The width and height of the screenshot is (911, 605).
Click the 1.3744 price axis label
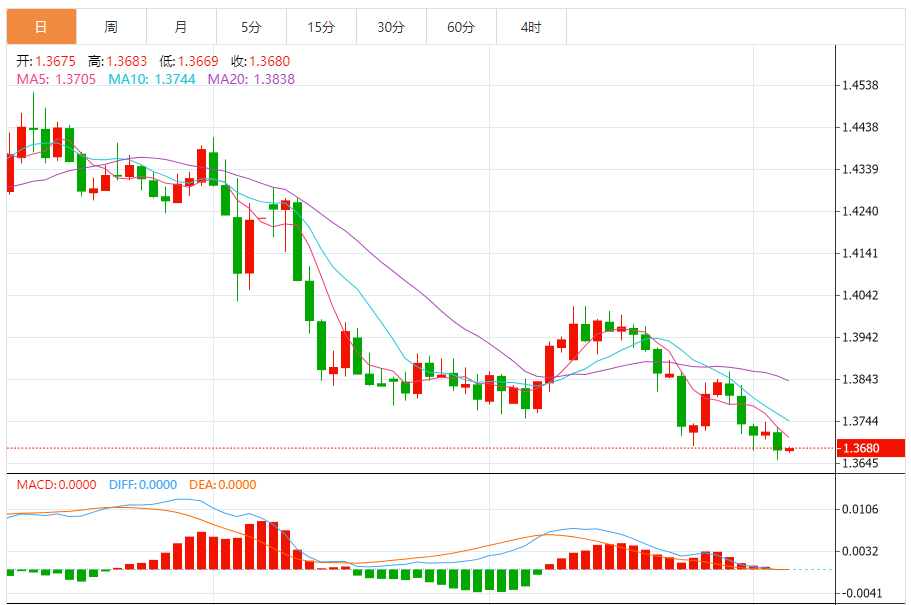860,421
